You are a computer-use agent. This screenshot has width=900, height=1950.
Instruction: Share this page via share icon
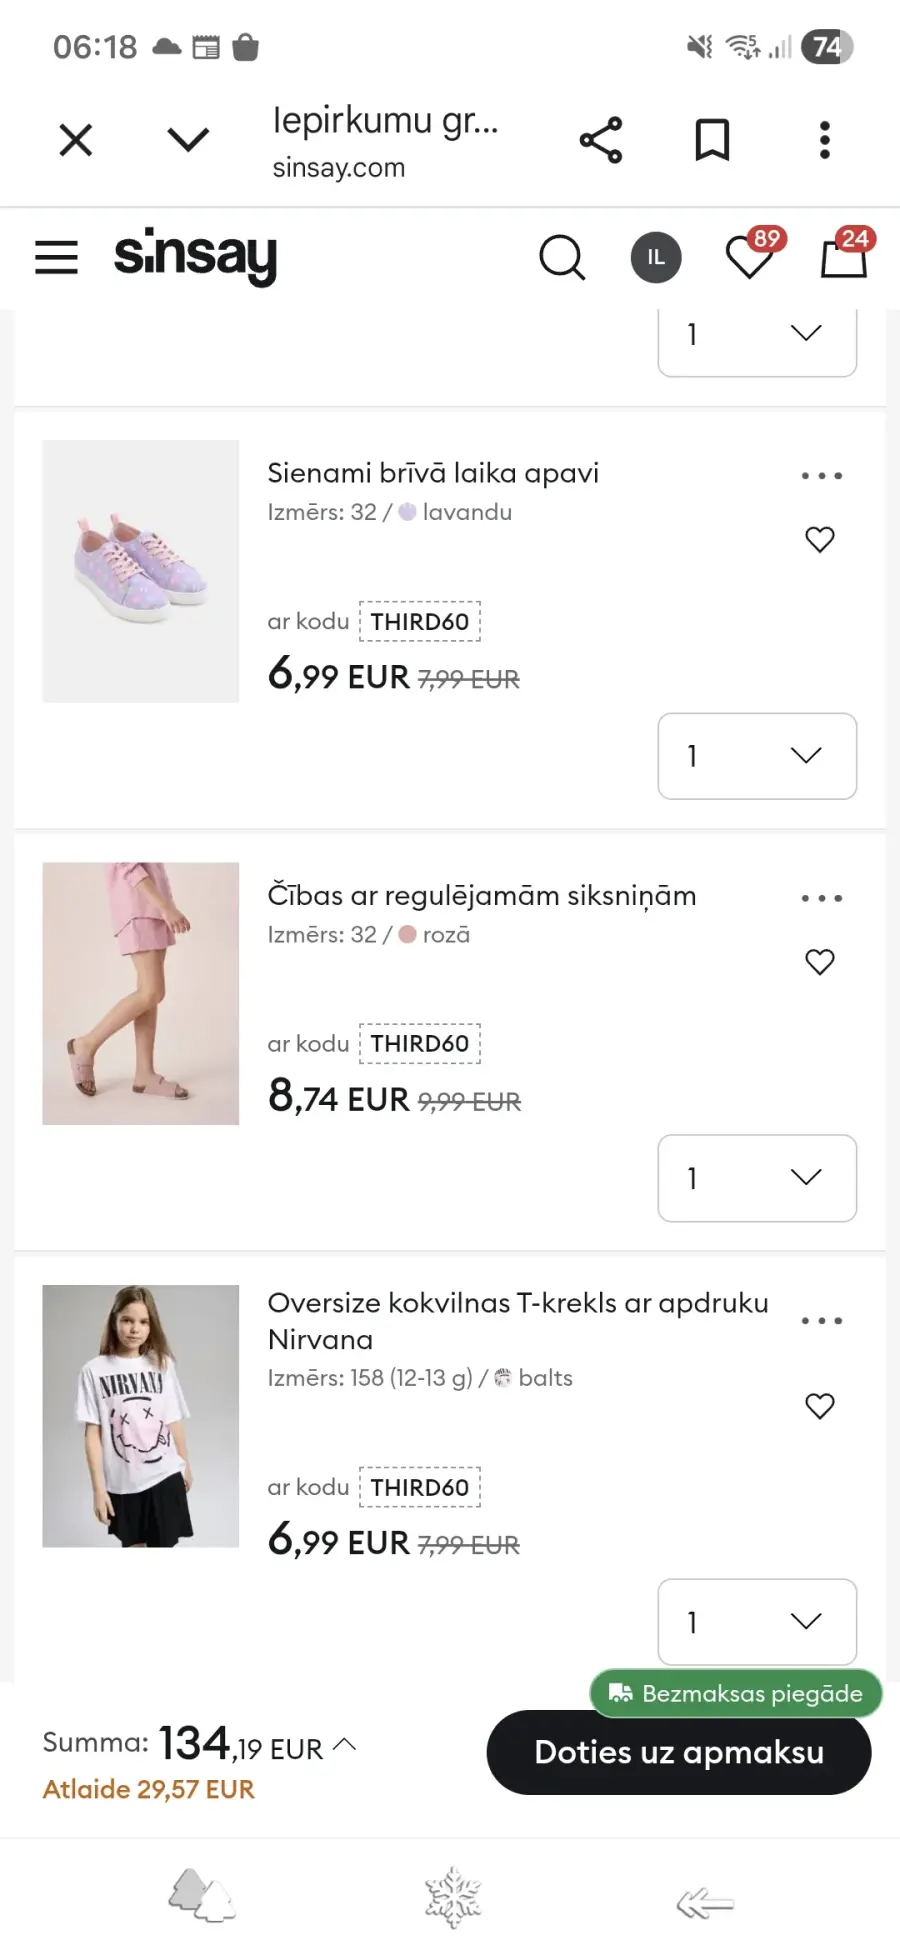coord(601,140)
